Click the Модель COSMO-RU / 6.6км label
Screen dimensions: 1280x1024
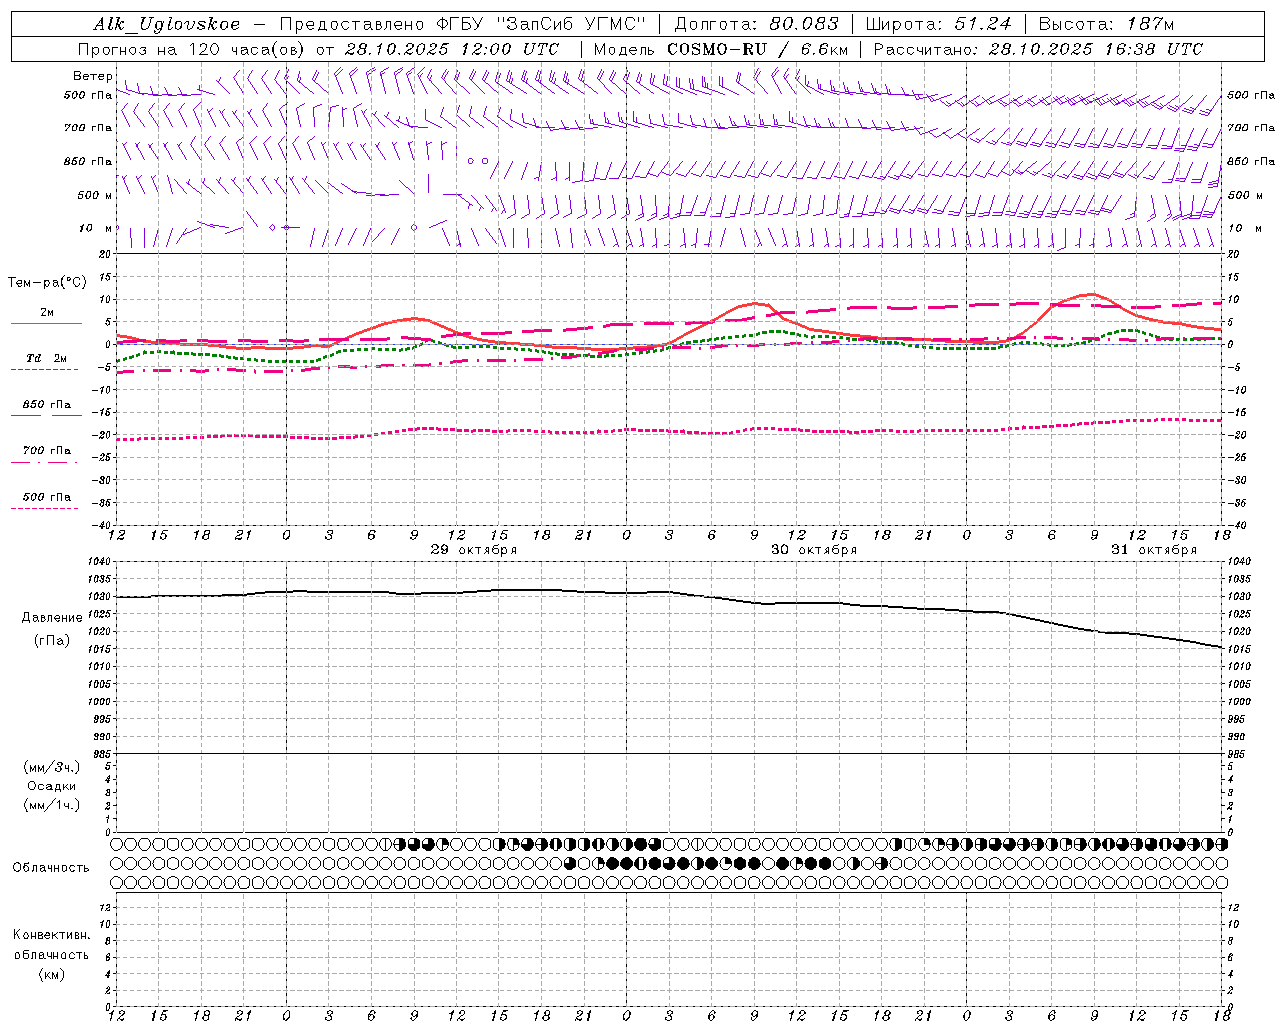720,49
